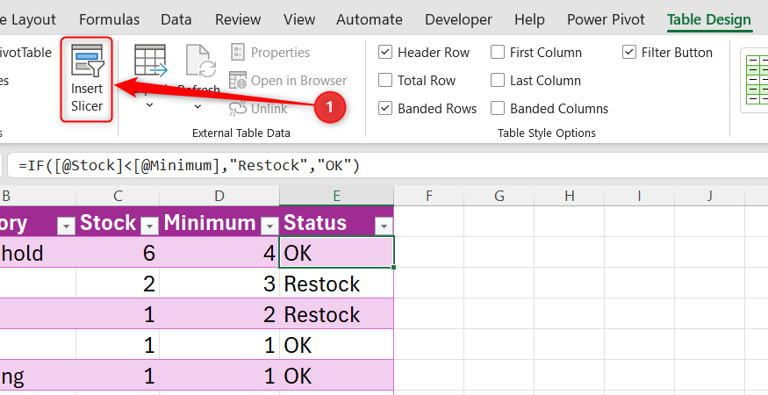Viewport: 768px width, 395px height.
Task: Select first Restock status cell
Action: click(336, 284)
